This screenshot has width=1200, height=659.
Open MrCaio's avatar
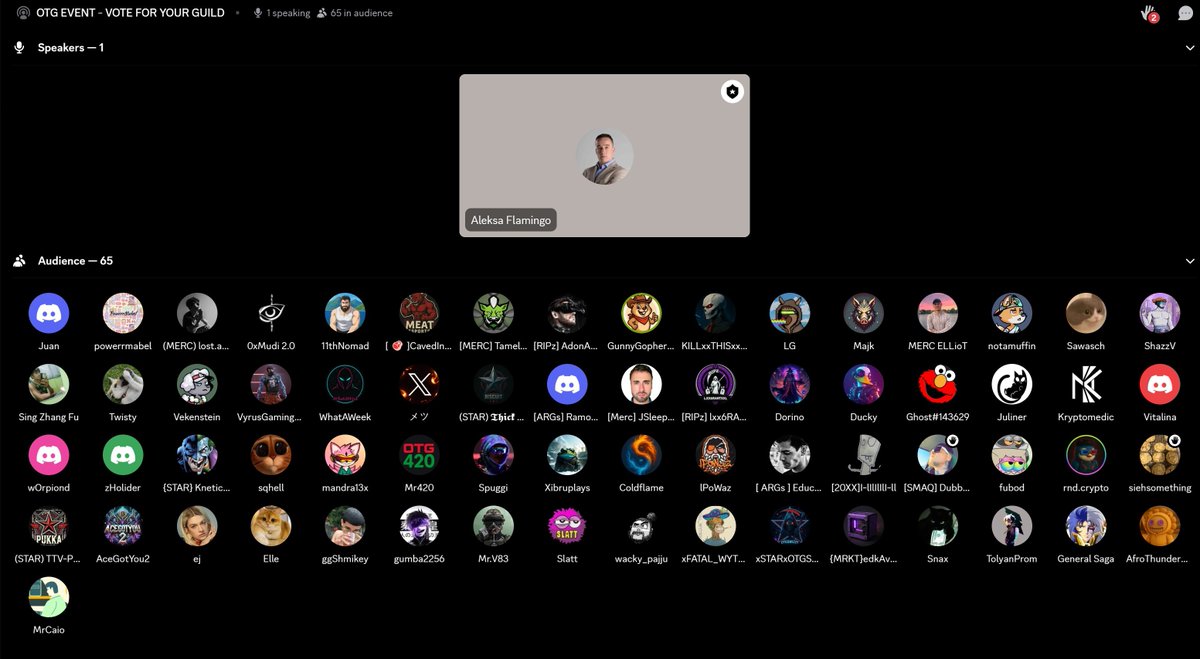point(49,597)
